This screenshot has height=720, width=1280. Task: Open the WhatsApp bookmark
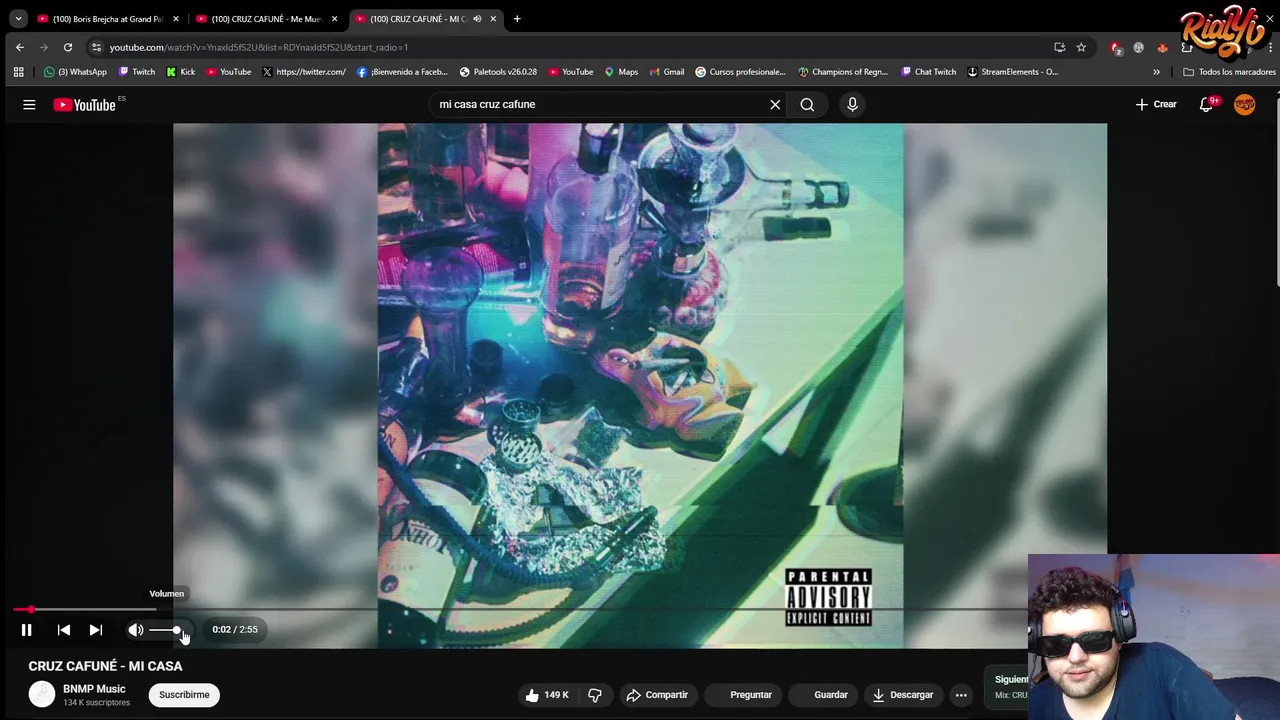(75, 72)
